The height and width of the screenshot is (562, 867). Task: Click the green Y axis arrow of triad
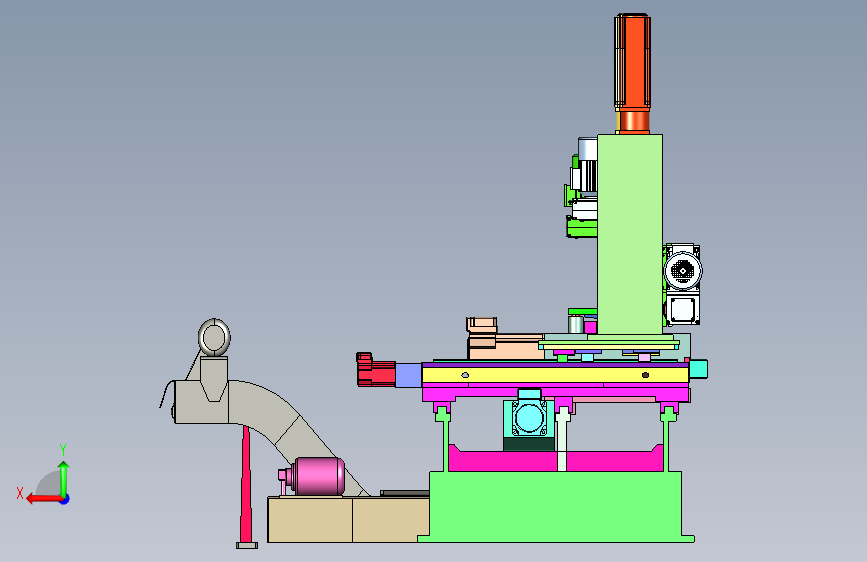(64, 480)
